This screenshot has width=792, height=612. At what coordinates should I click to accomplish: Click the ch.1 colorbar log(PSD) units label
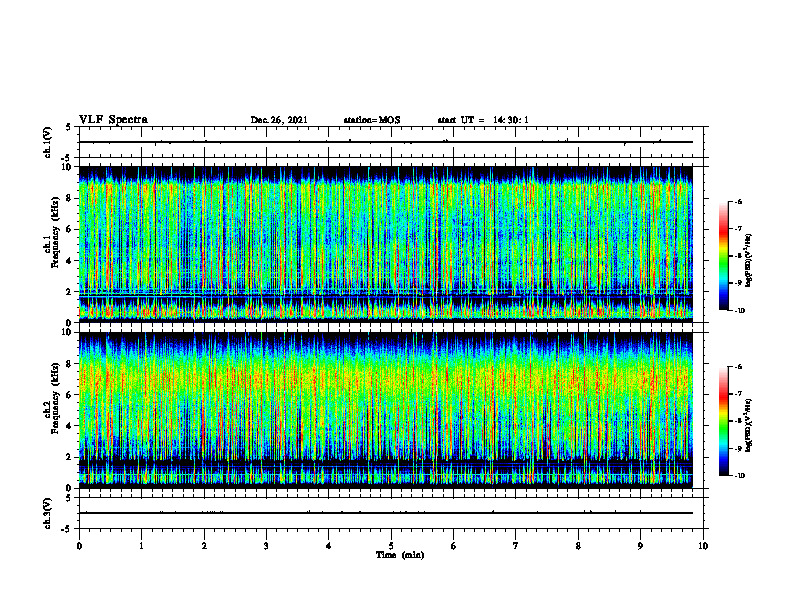(x=749, y=261)
